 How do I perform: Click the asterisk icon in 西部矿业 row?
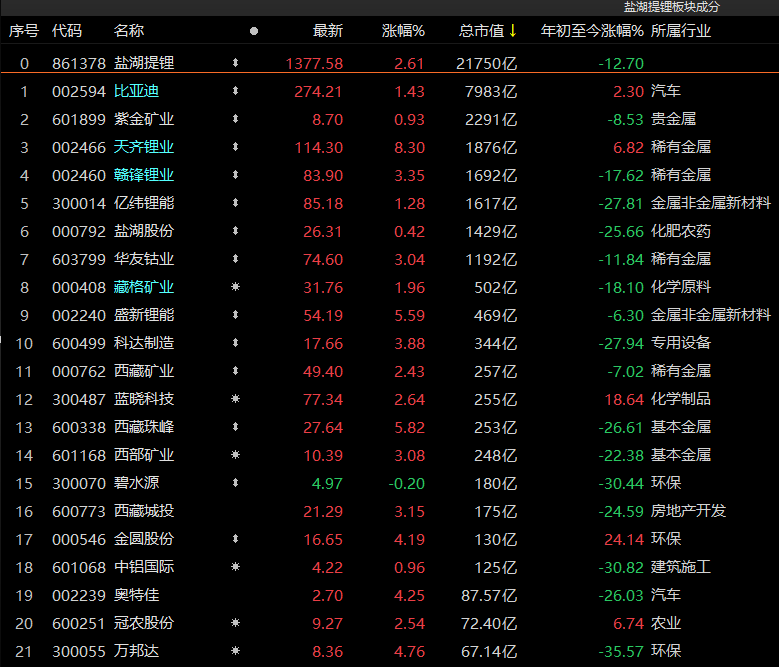pyautogui.click(x=235, y=455)
